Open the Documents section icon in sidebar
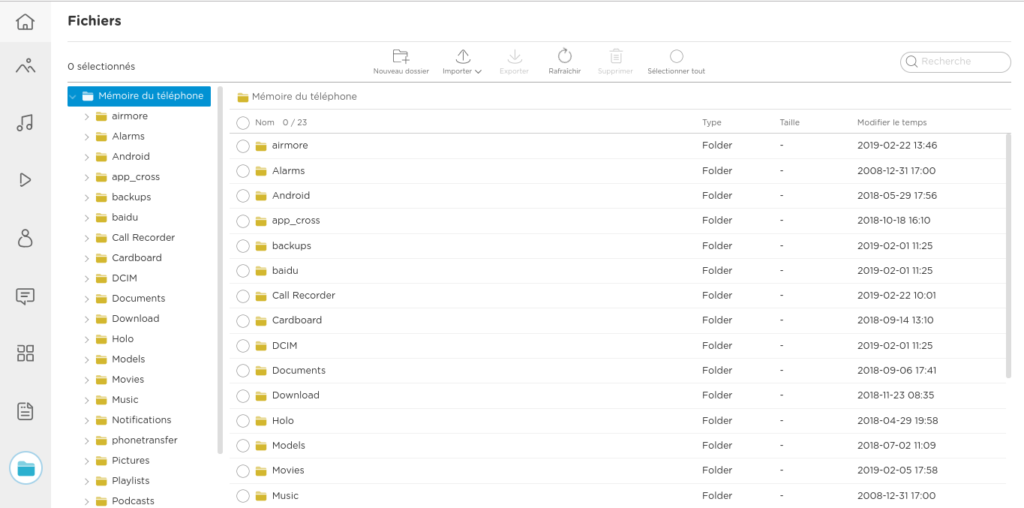The width and height of the screenshot is (1024, 508). (25, 411)
